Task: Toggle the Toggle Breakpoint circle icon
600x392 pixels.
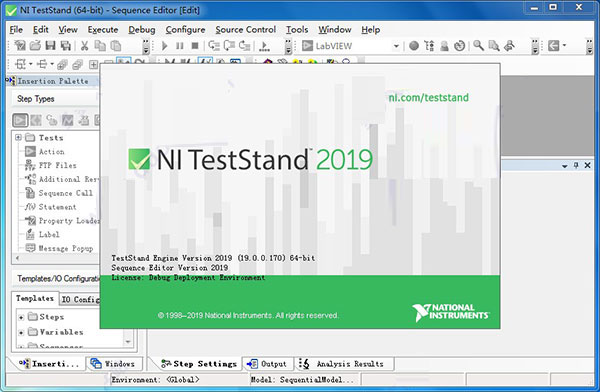Action: [414, 46]
